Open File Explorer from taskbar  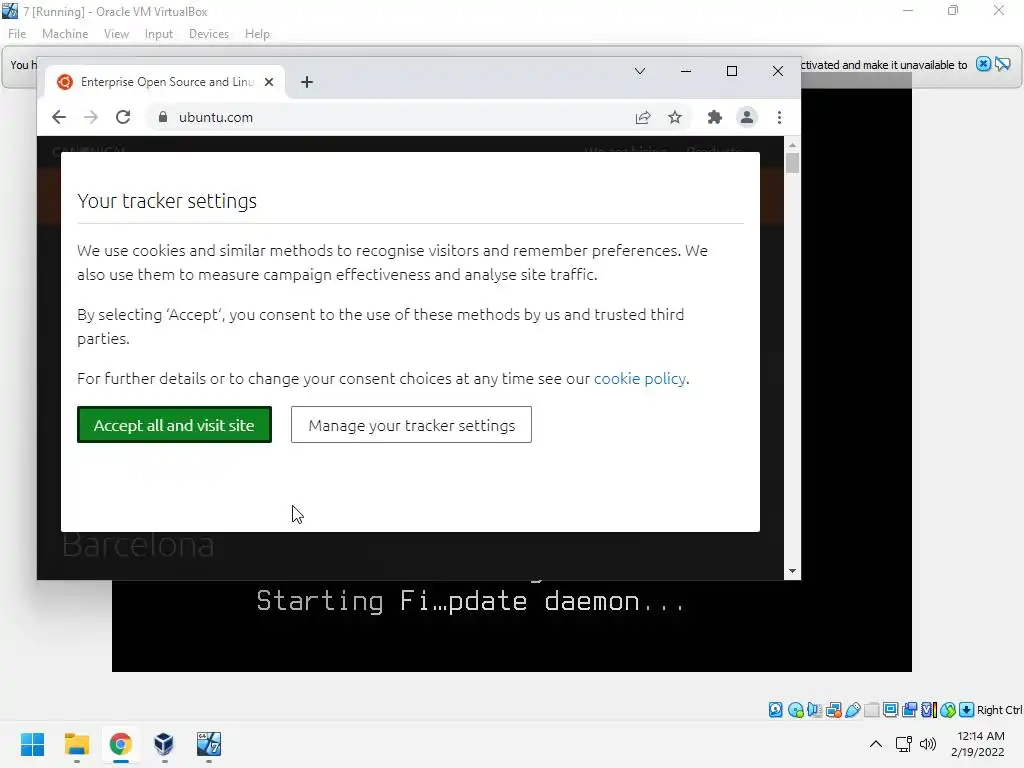coord(76,744)
